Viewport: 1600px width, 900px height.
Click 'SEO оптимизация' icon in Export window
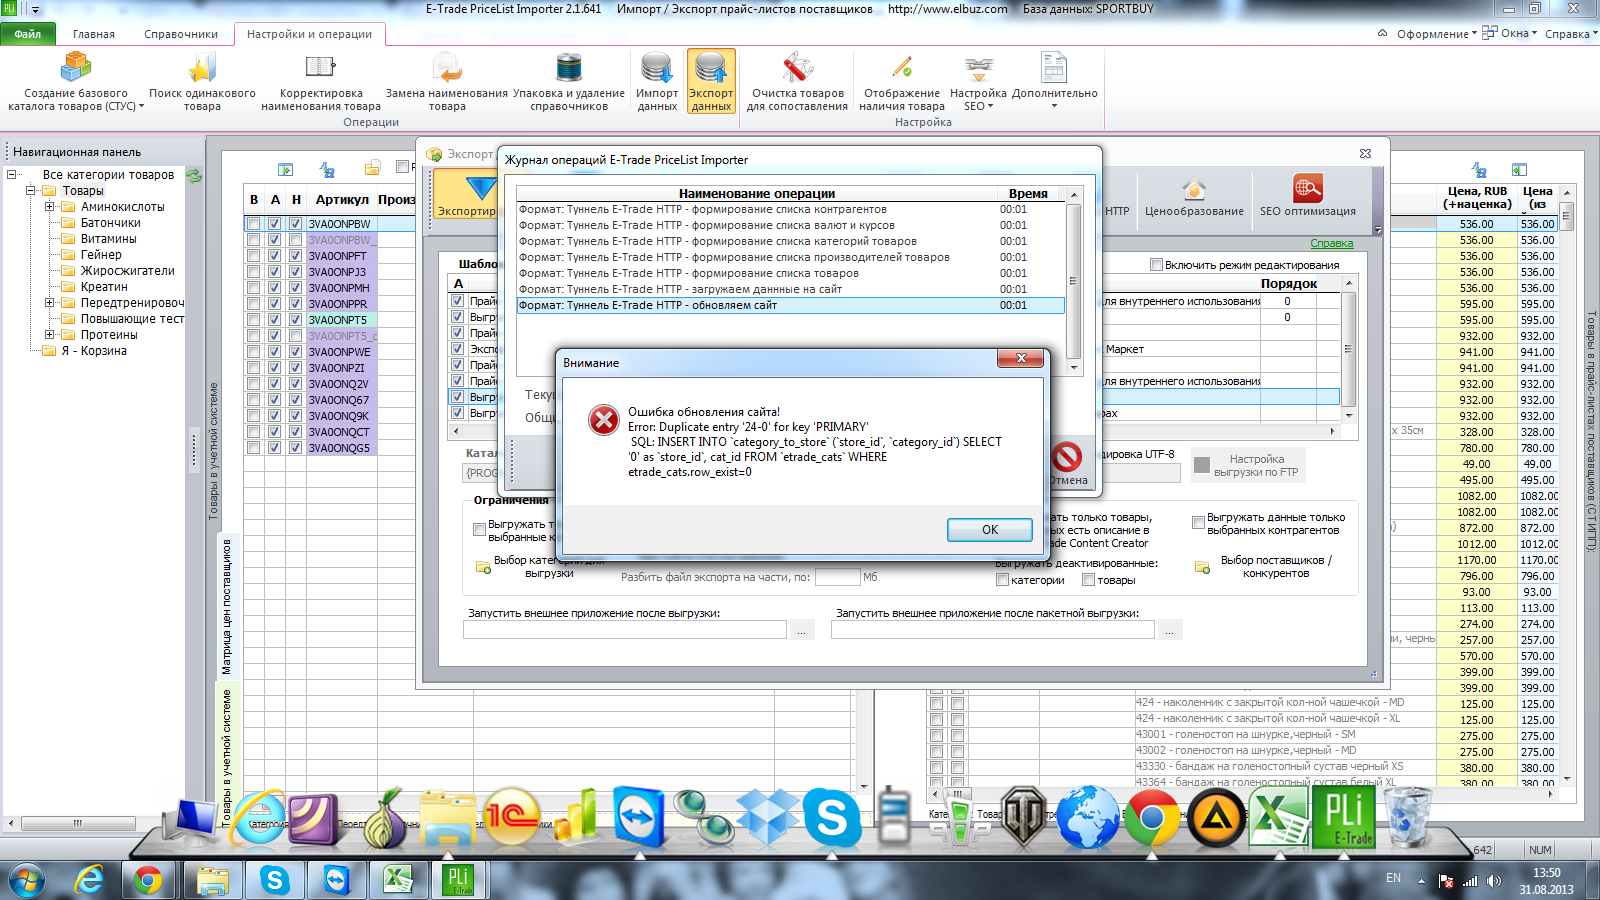pyautogui.click(x=1308, y=197)
